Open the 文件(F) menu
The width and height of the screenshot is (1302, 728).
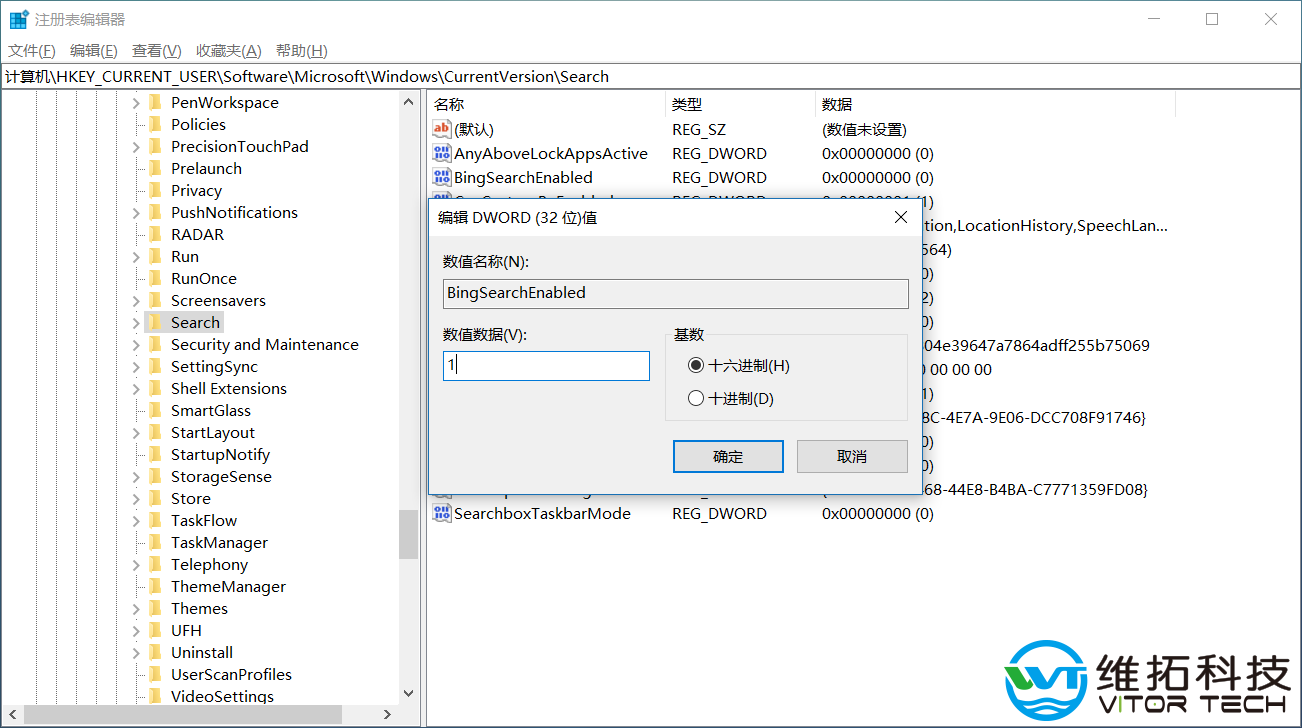point(32,51)
